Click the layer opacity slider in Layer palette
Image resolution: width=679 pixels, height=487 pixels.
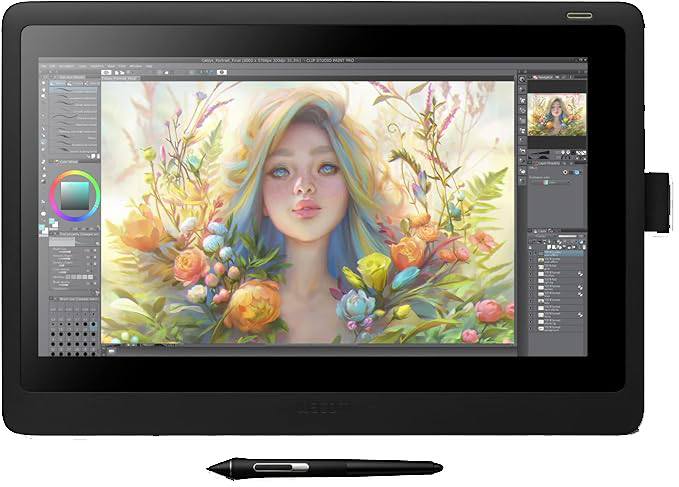pos(568,236)
